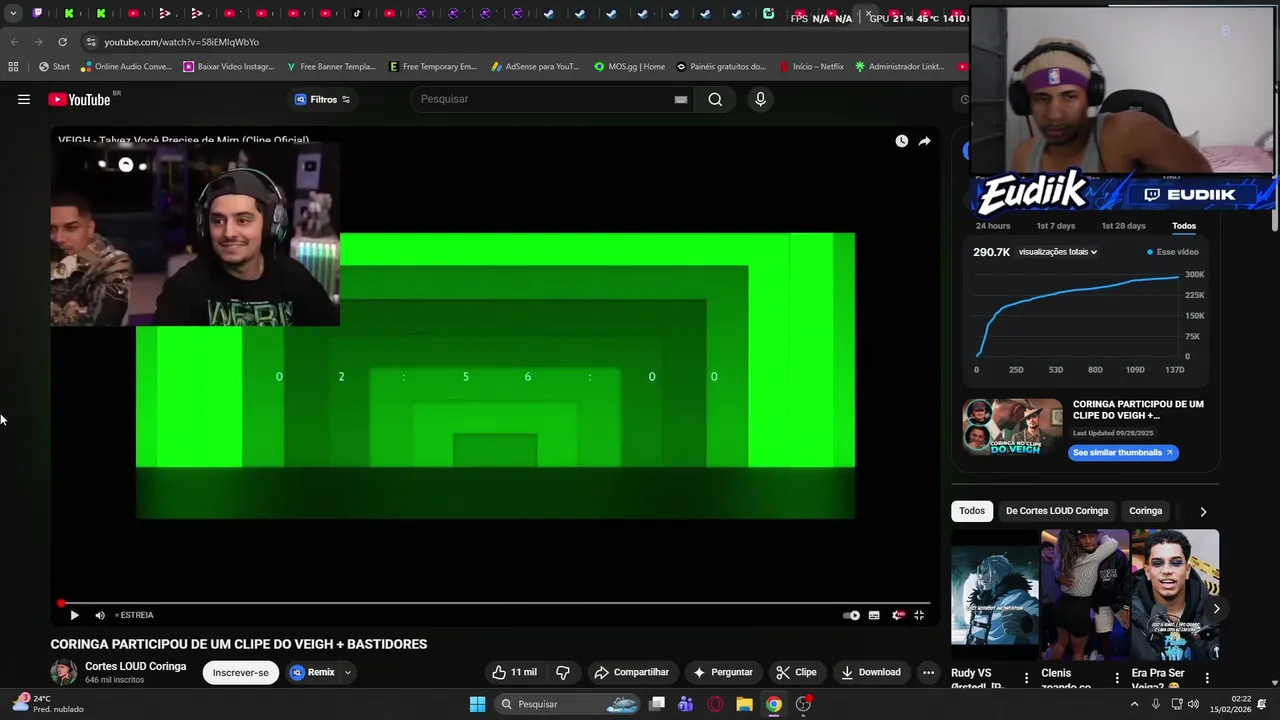Open options menu for Clenis short

(x=1117, y=678)
